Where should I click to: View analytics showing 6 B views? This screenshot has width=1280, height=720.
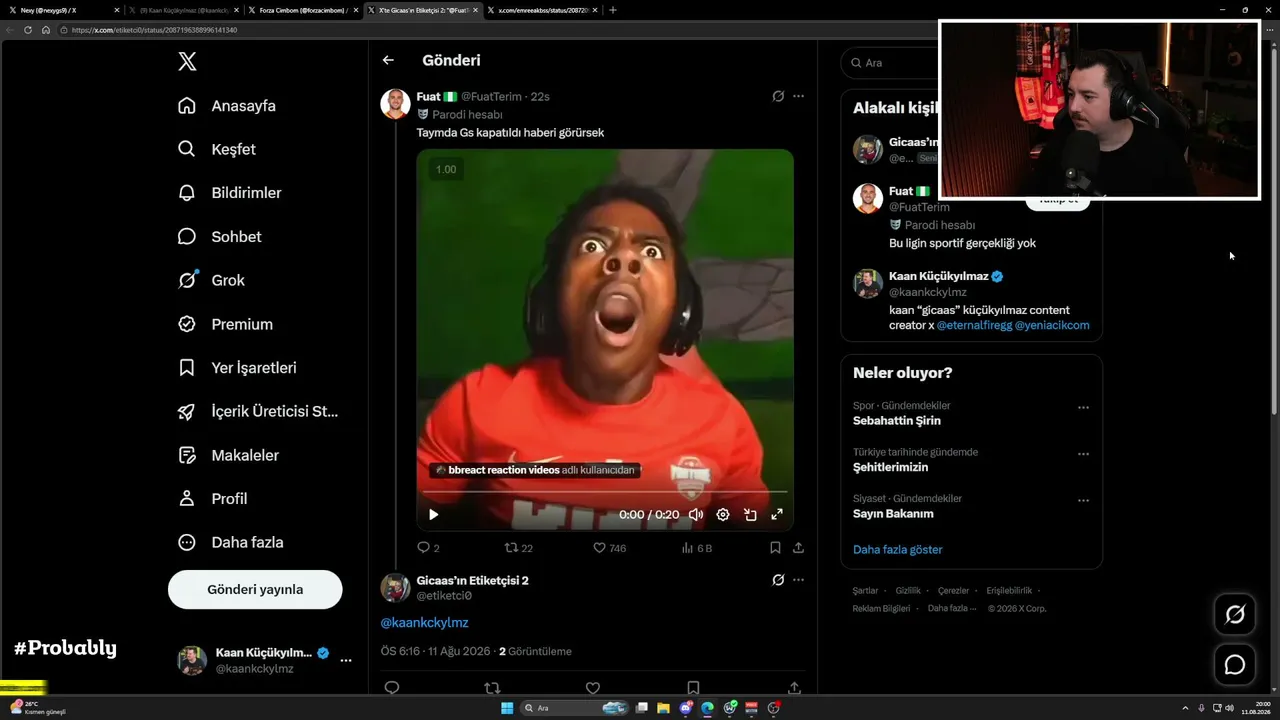click(697, 548)
